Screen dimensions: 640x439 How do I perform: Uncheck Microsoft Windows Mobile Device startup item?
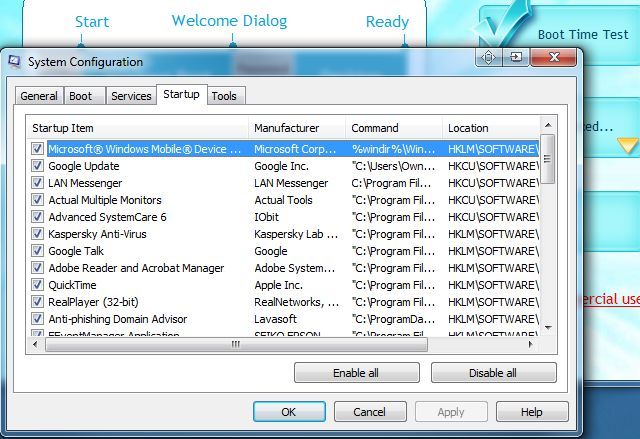[x=37, y=149]
